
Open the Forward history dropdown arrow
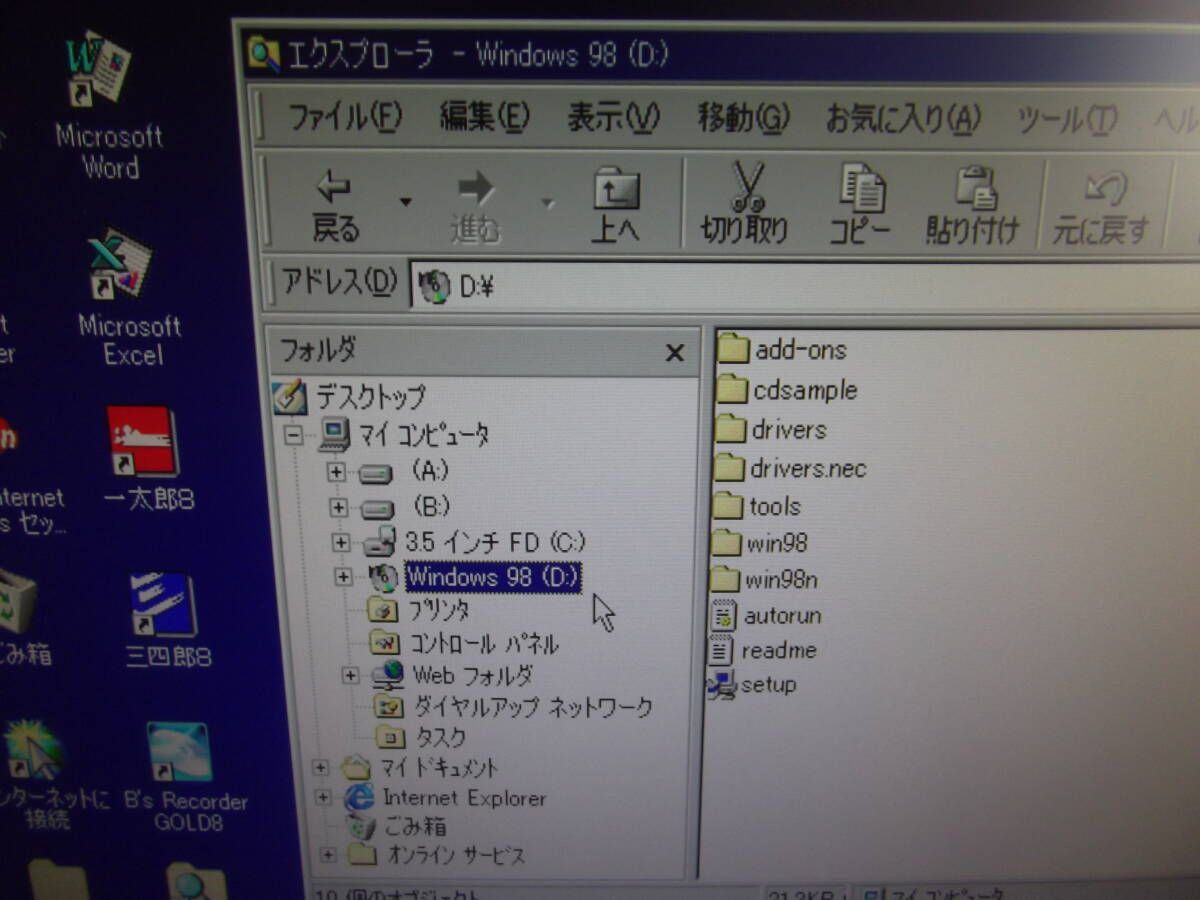coord(547,203)
